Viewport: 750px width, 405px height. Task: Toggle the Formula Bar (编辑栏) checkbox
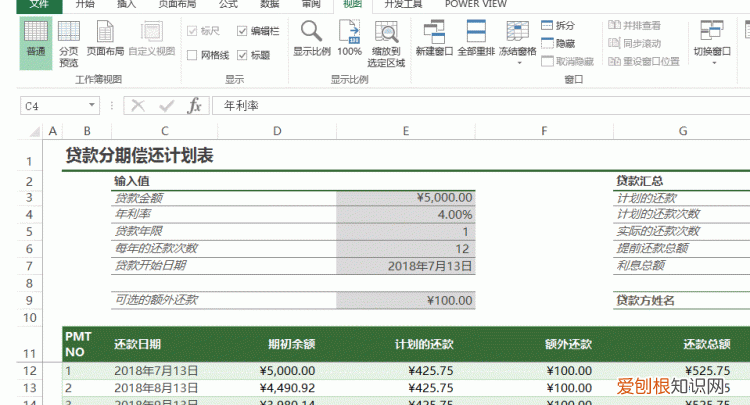point(242,31)
